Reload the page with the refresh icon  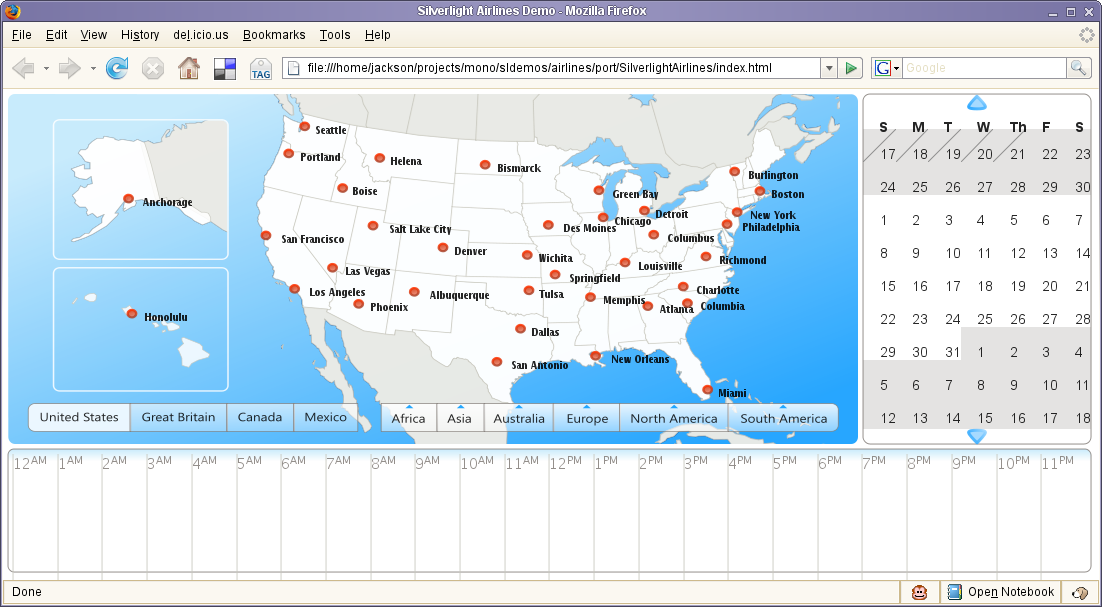[117, 68]
